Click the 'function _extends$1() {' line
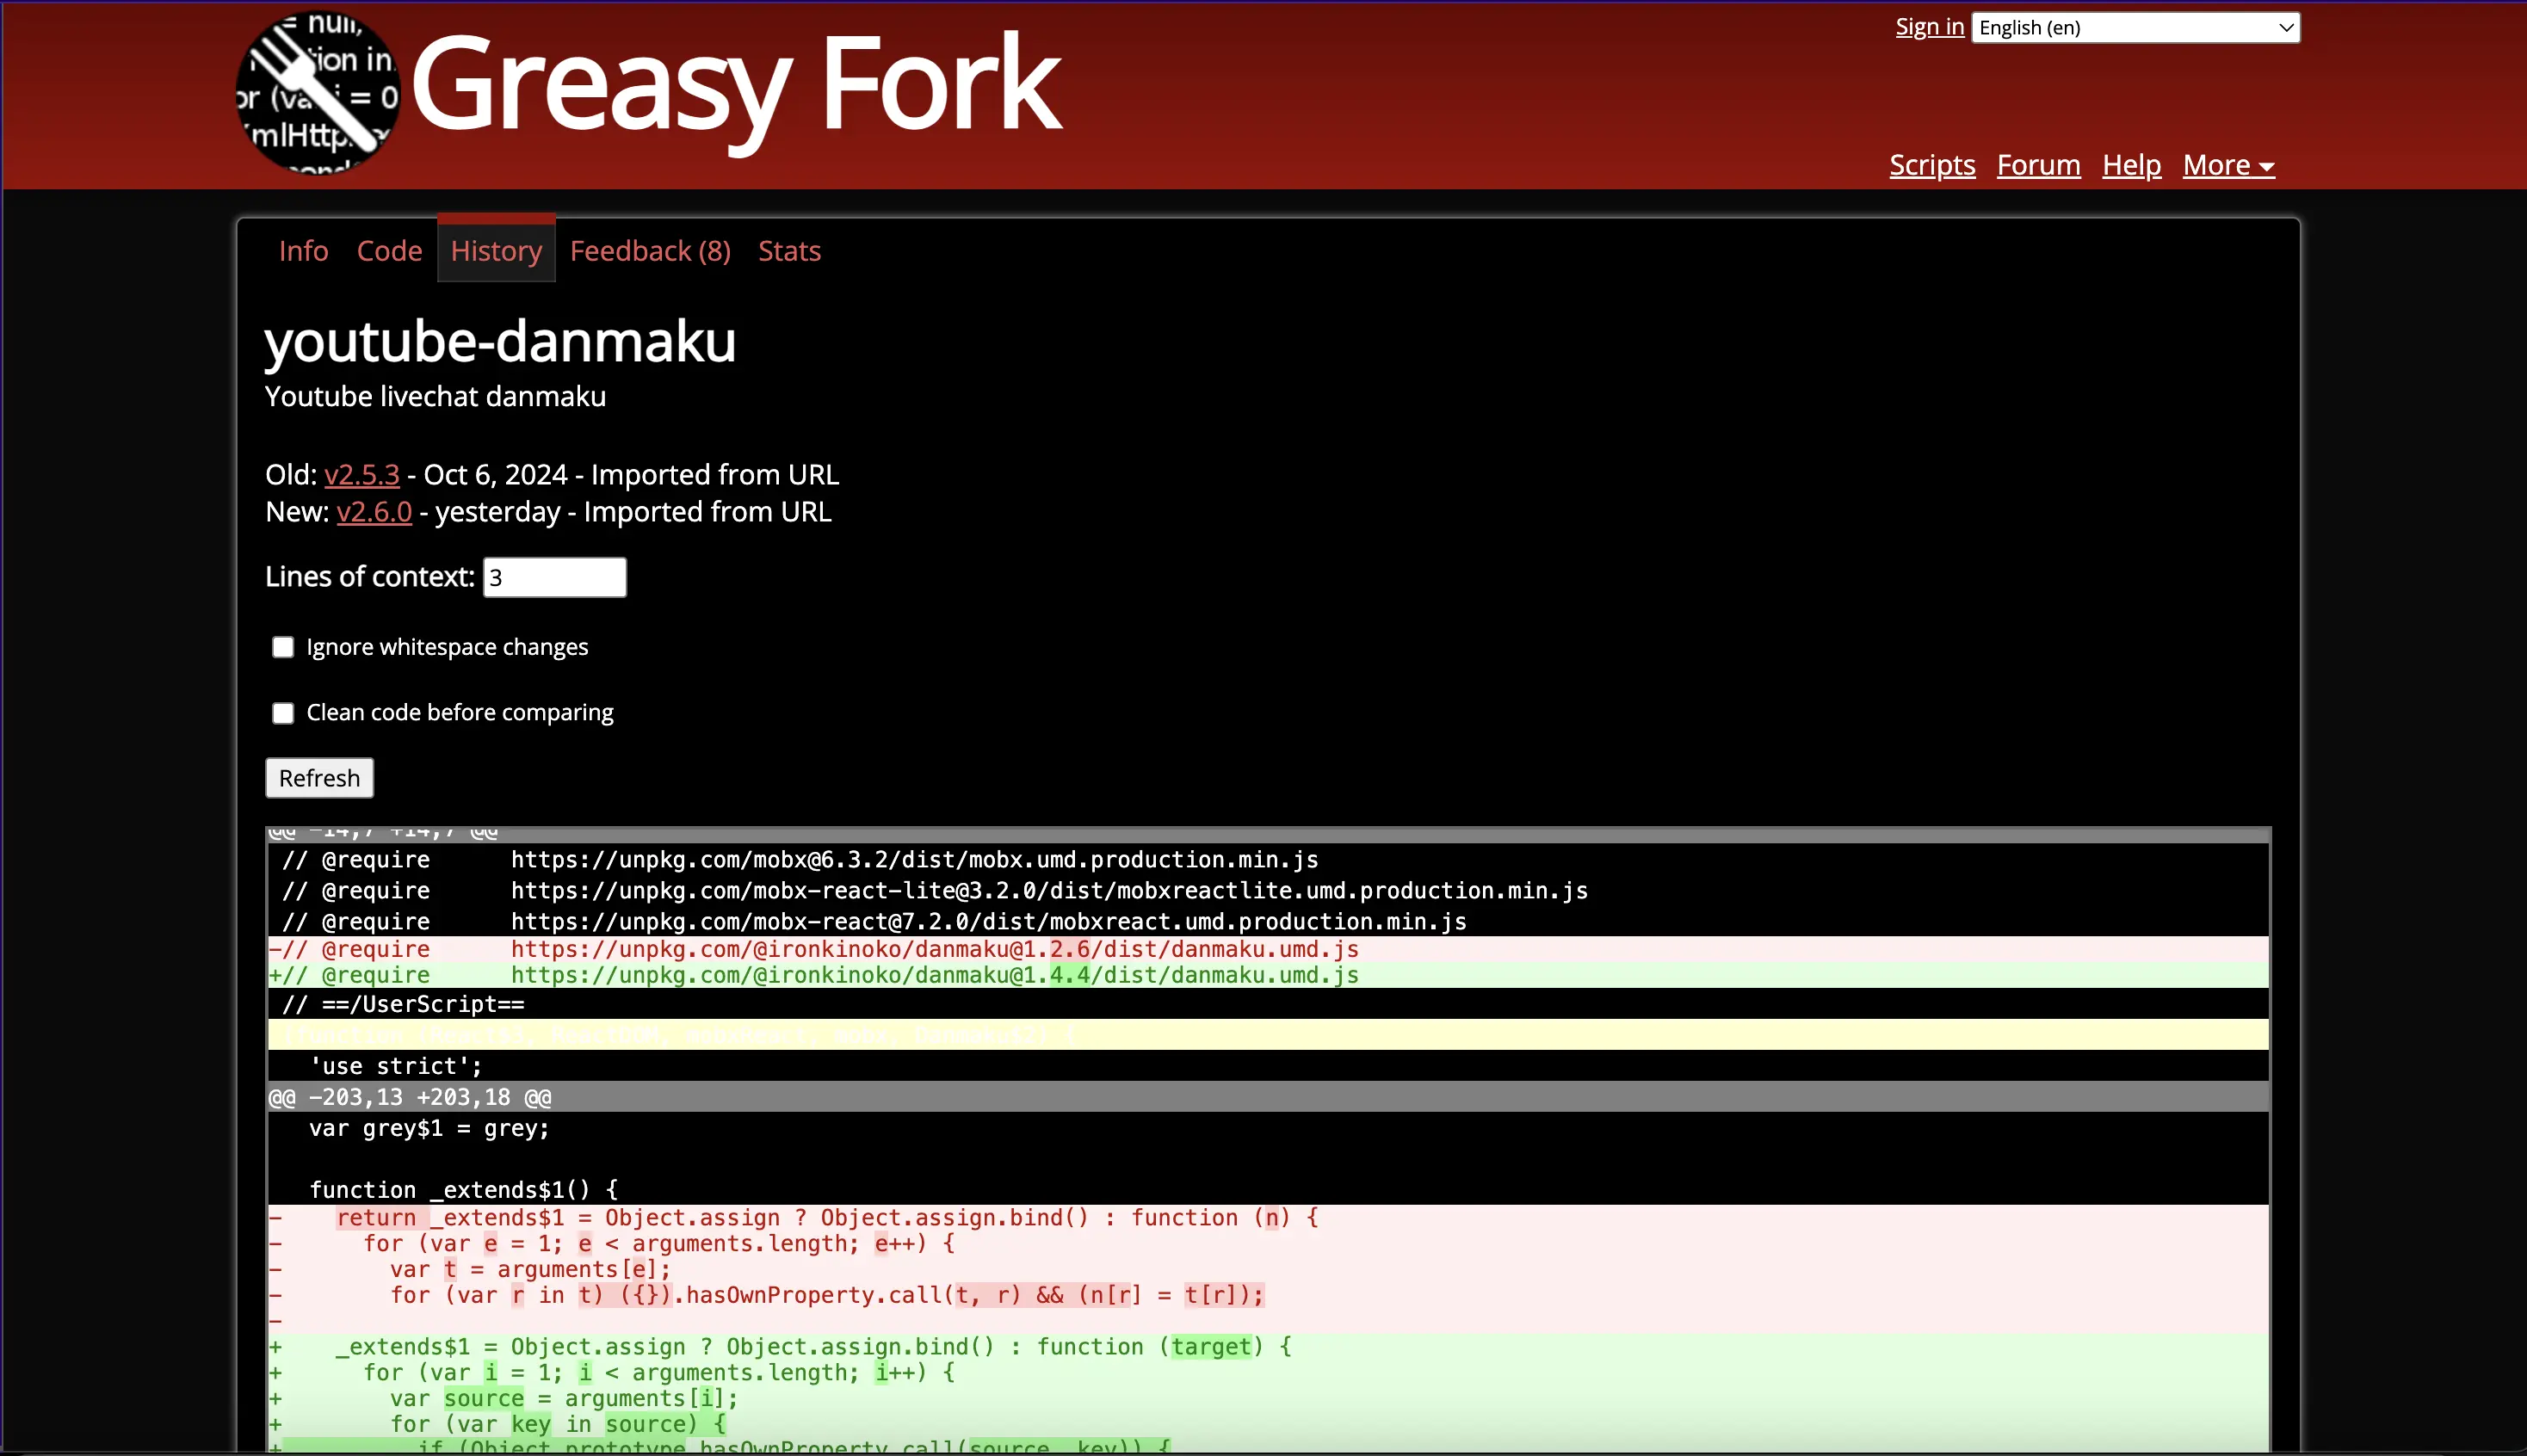Viewport: 2527px width, 1456px height. (1268, 1190)
